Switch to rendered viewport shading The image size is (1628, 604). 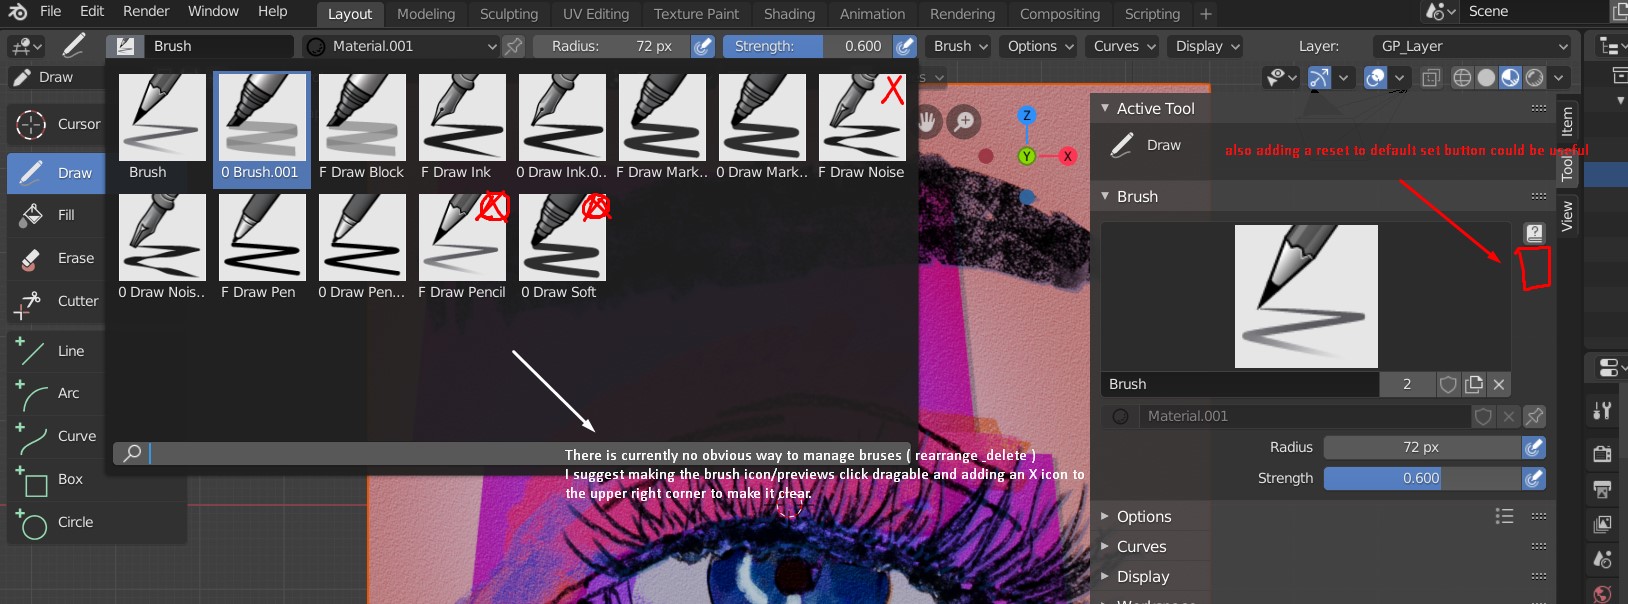click(1534, 77)
